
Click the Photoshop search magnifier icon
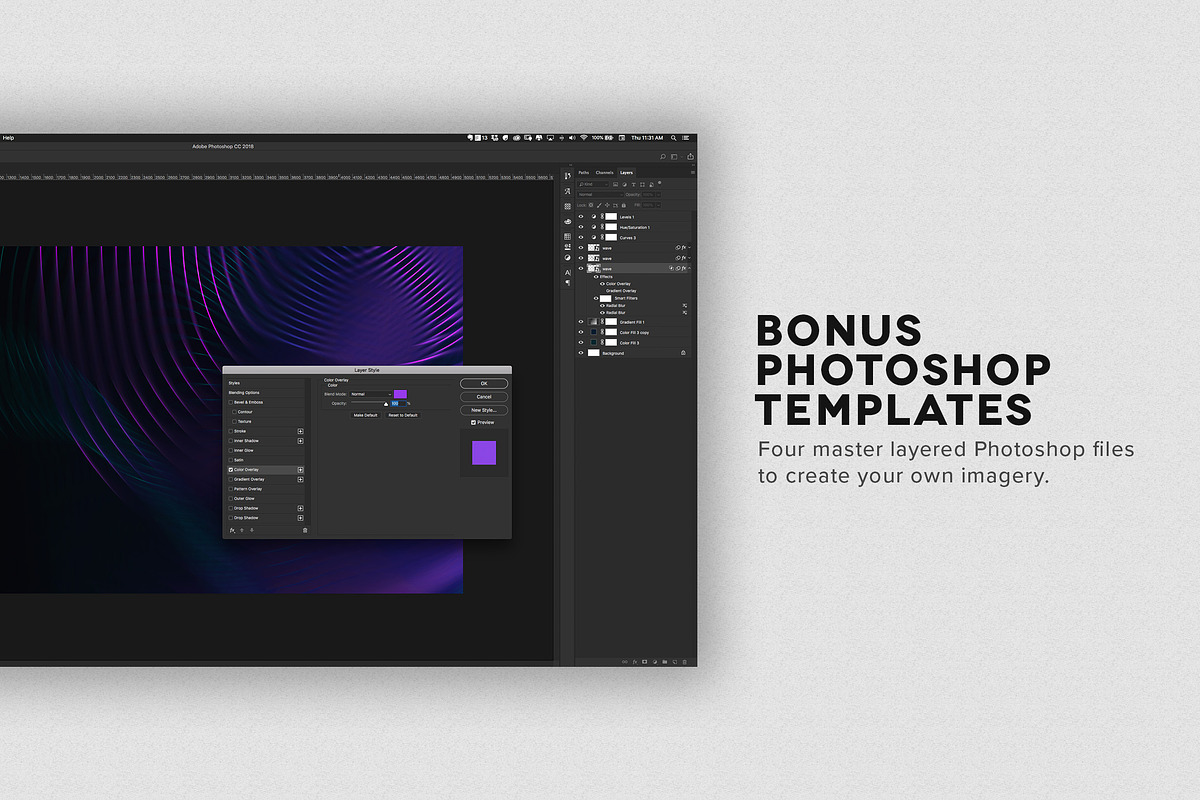pos(662,156)
